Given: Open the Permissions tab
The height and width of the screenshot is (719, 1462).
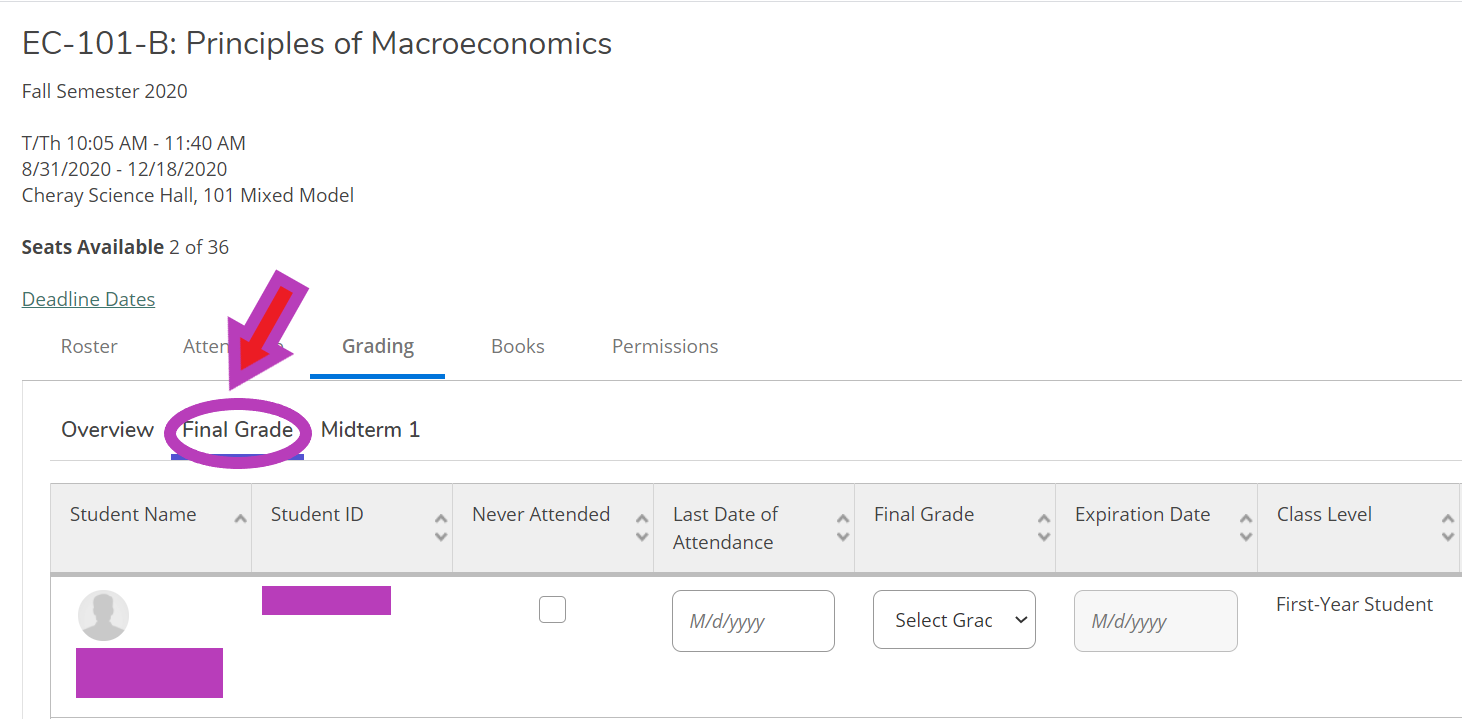Looking at the screenshot, I should (665, 346).
